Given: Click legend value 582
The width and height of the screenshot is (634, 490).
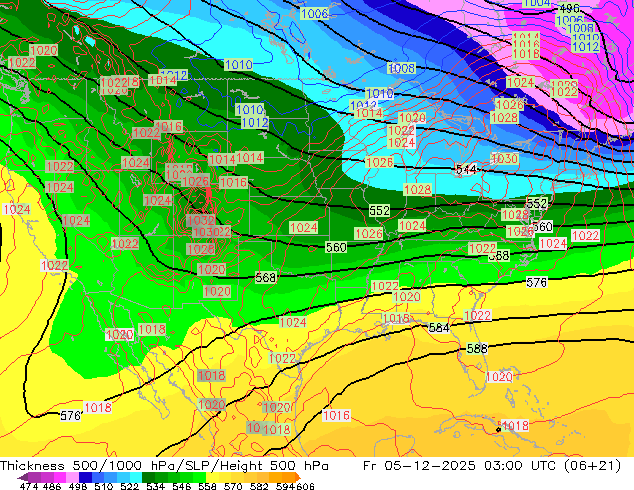Looking at the screenshot, I should (x=259, y=486).
